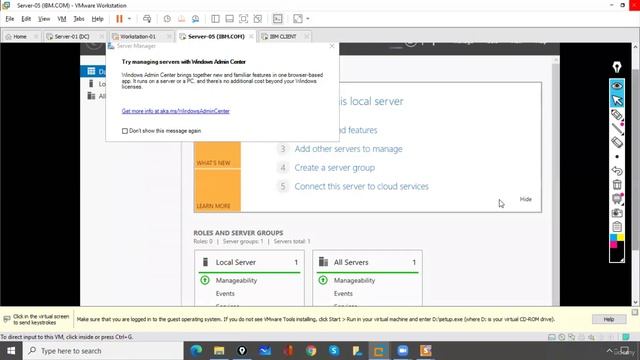640x360 pixels.
Task: Switch to the IBM CLIENT tab
Action: [282, 36]
